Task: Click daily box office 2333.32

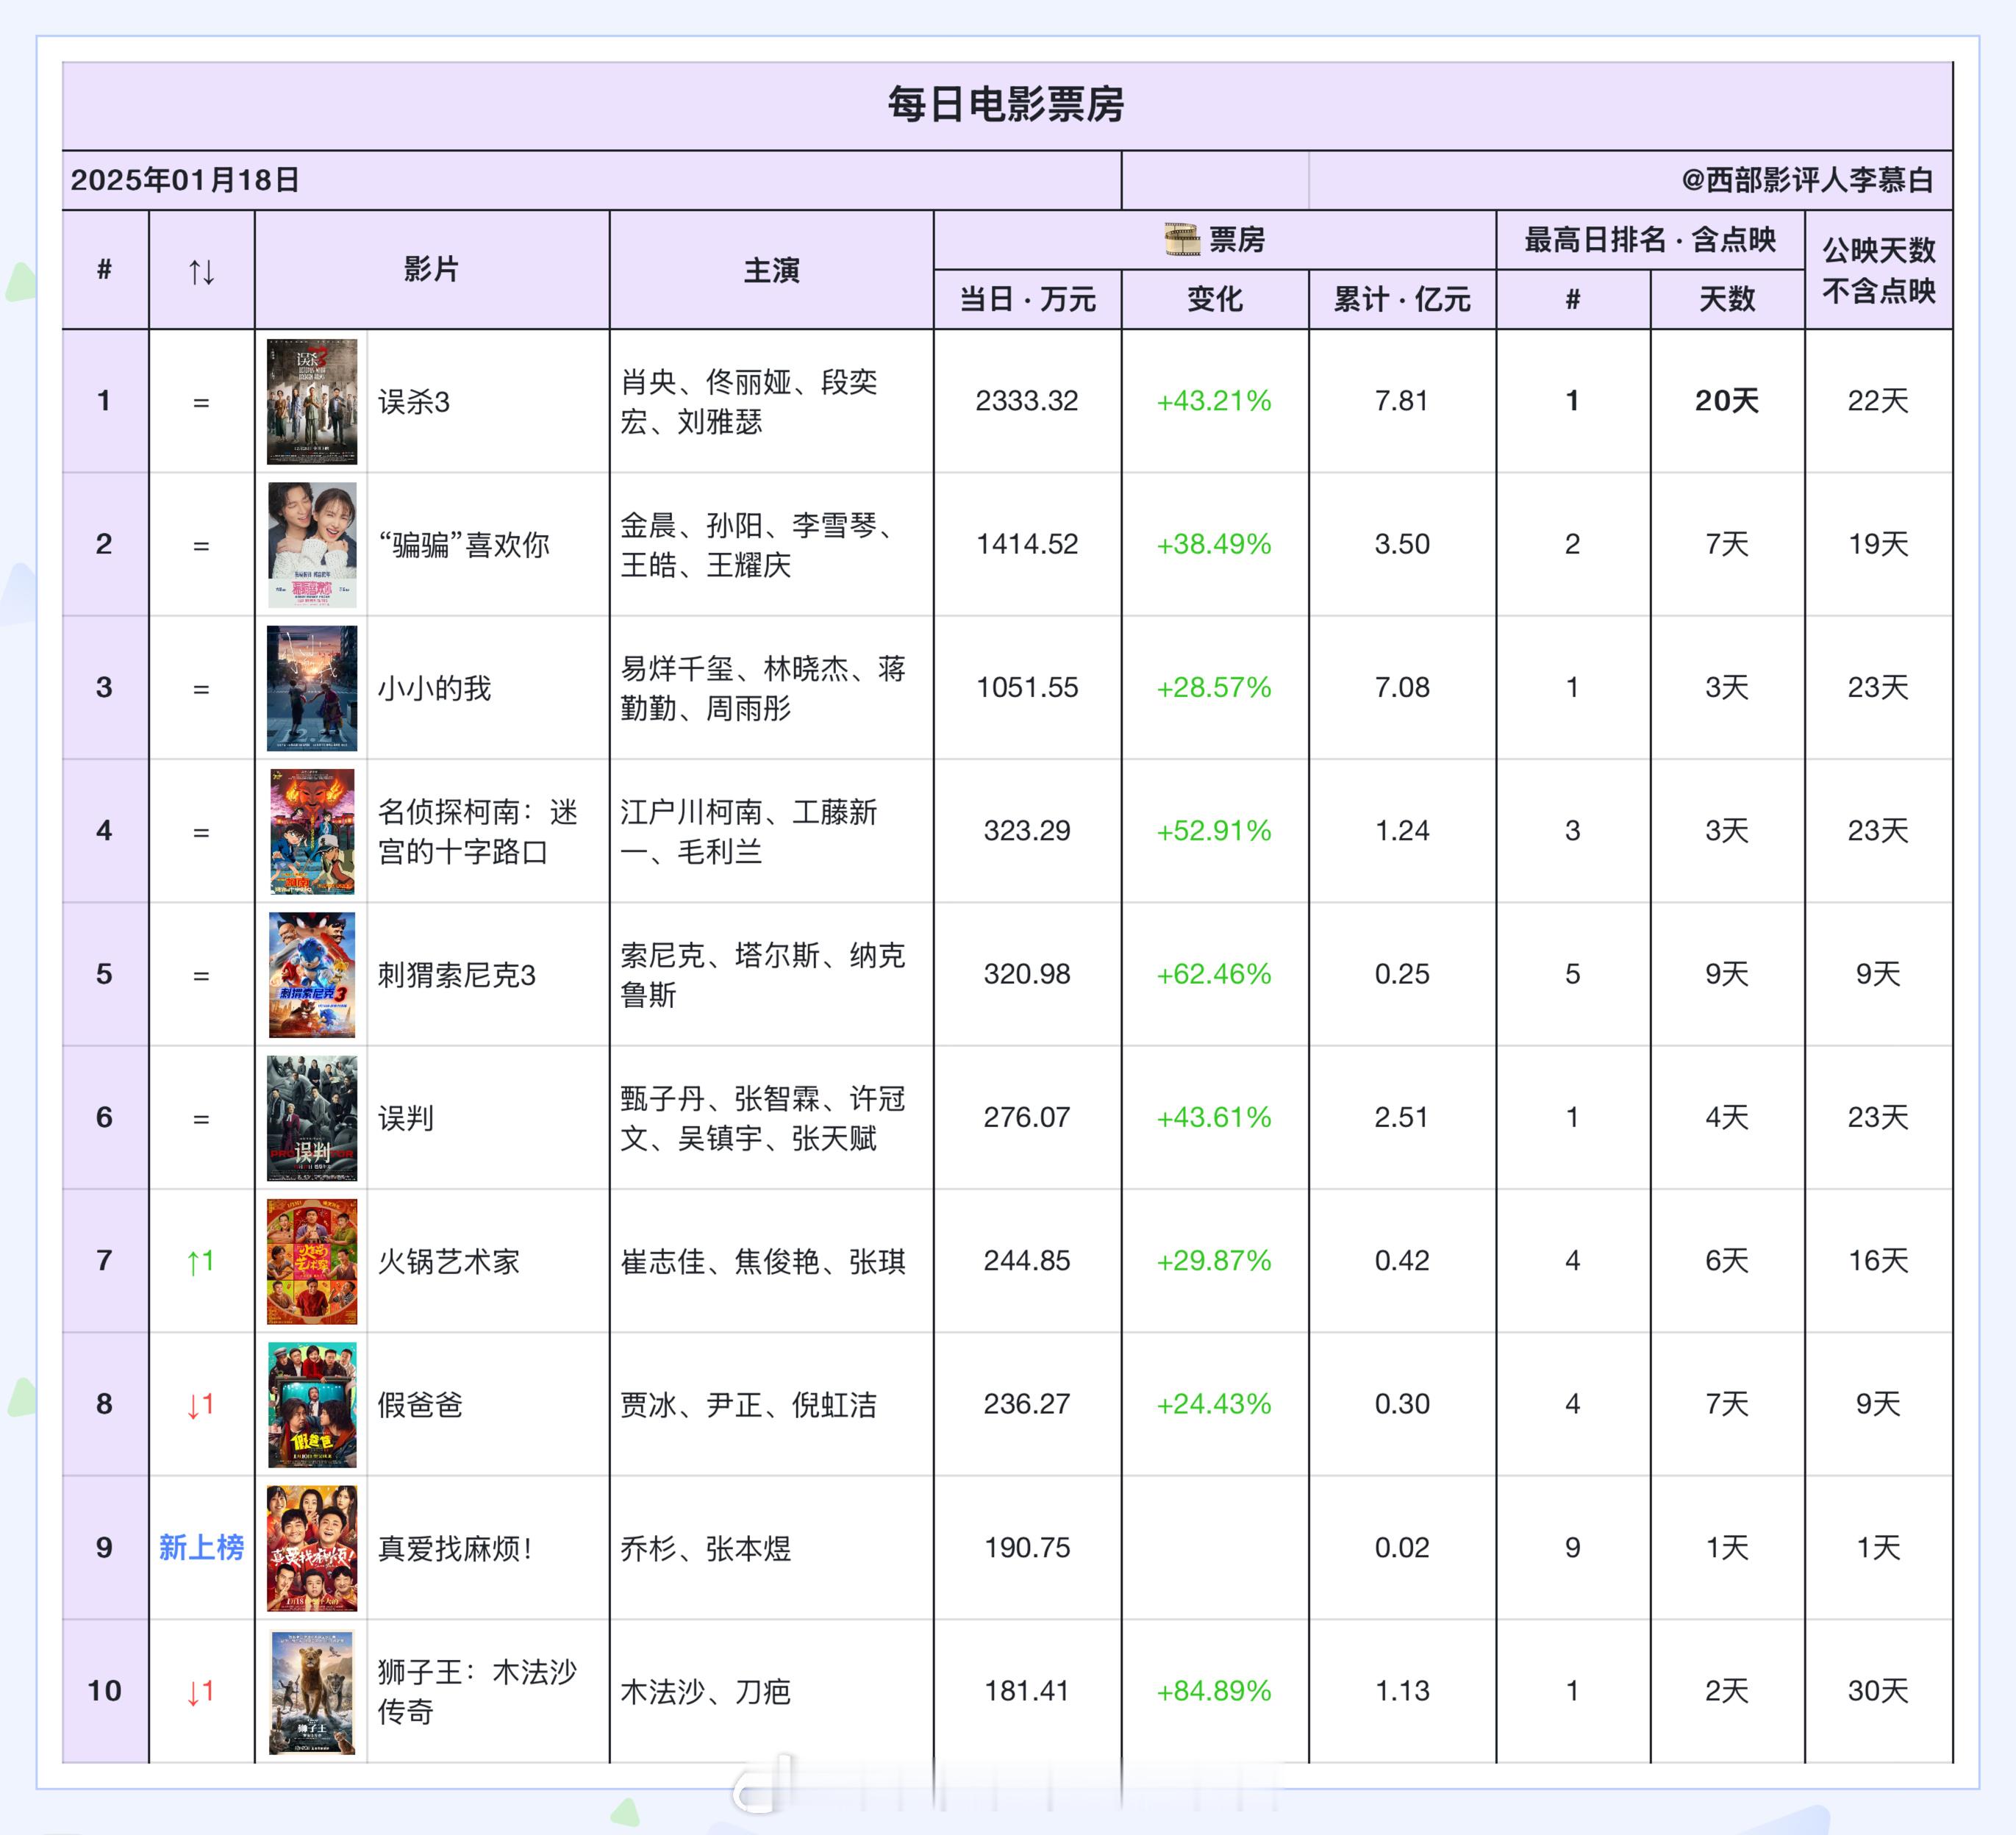Action: pyautogui.click(x=1027, y=401)
